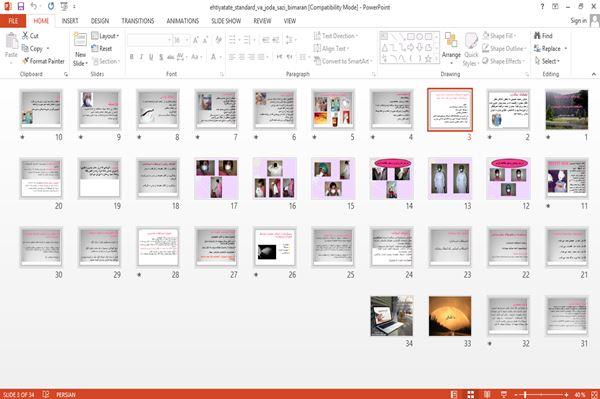Click the Italic formatting icon
This screenshot has height=399, width=600.
click(x=141, y=57)
